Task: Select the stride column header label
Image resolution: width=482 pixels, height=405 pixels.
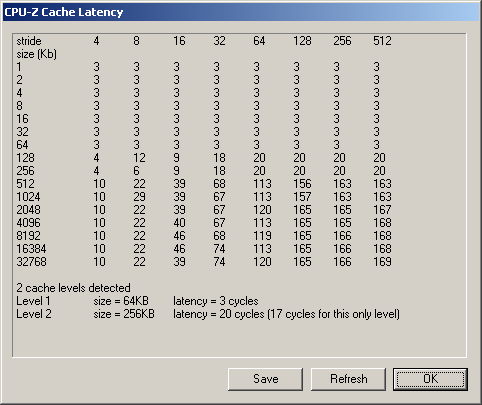Action: point(29,41)
